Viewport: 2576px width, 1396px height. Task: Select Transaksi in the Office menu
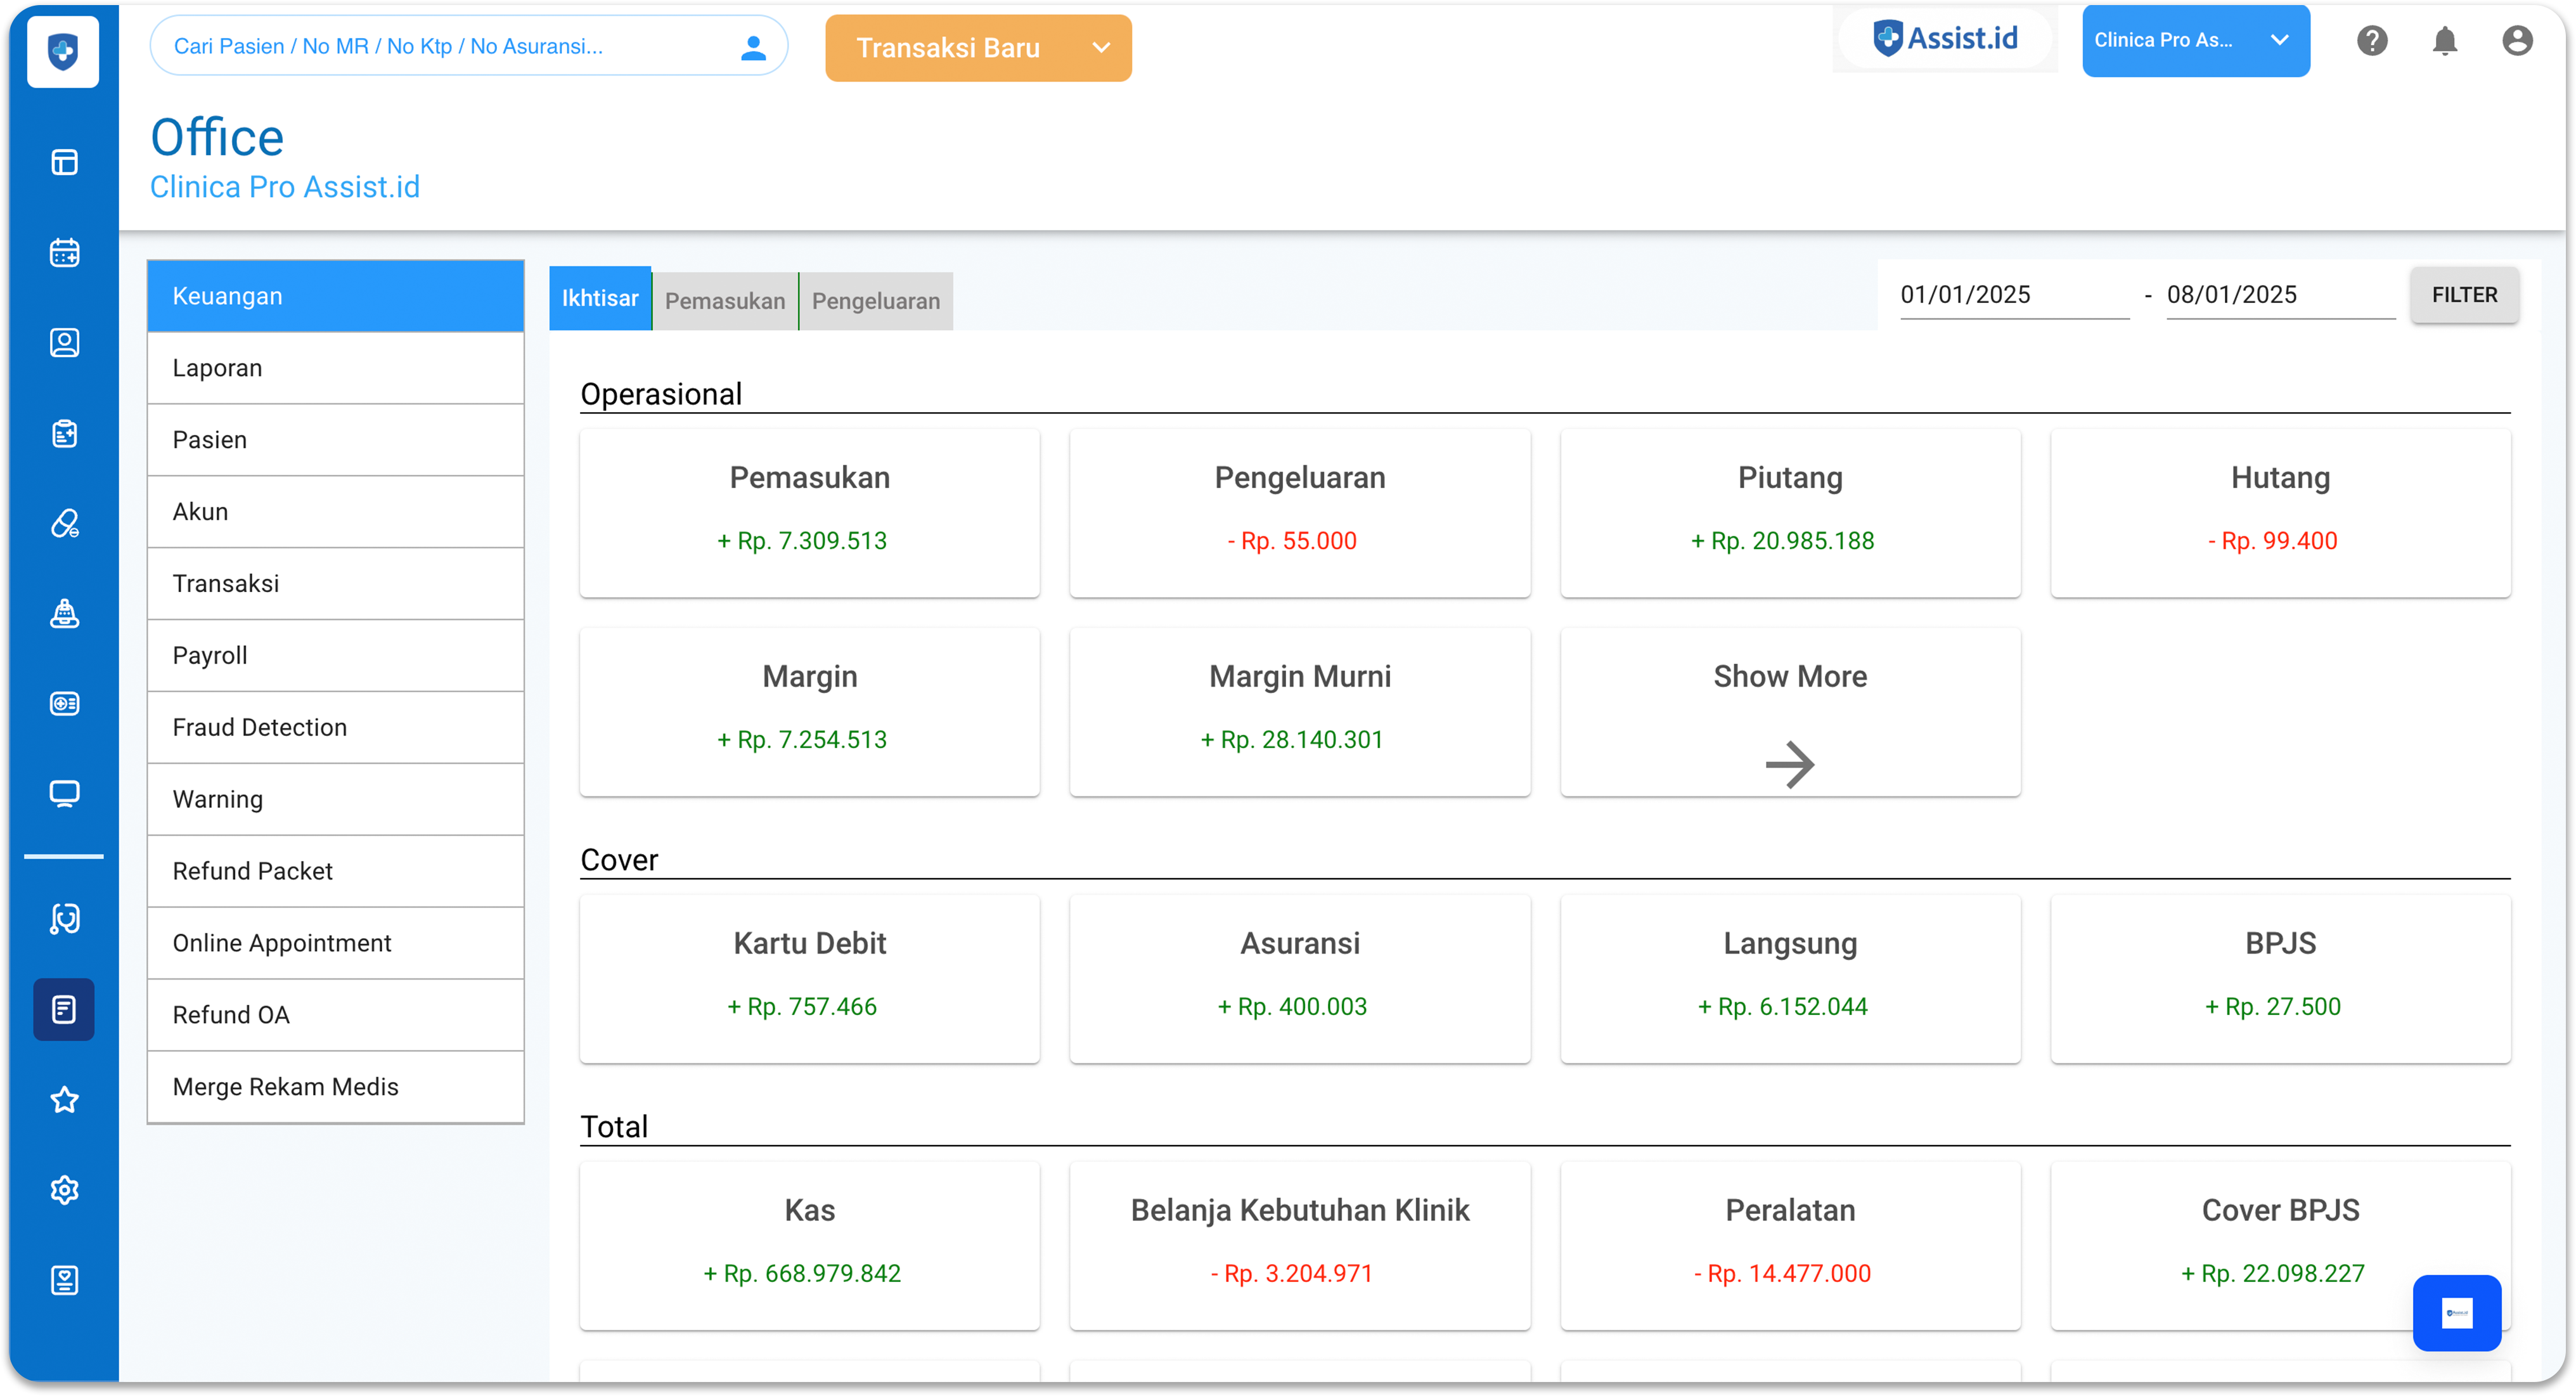click(336, 584)
